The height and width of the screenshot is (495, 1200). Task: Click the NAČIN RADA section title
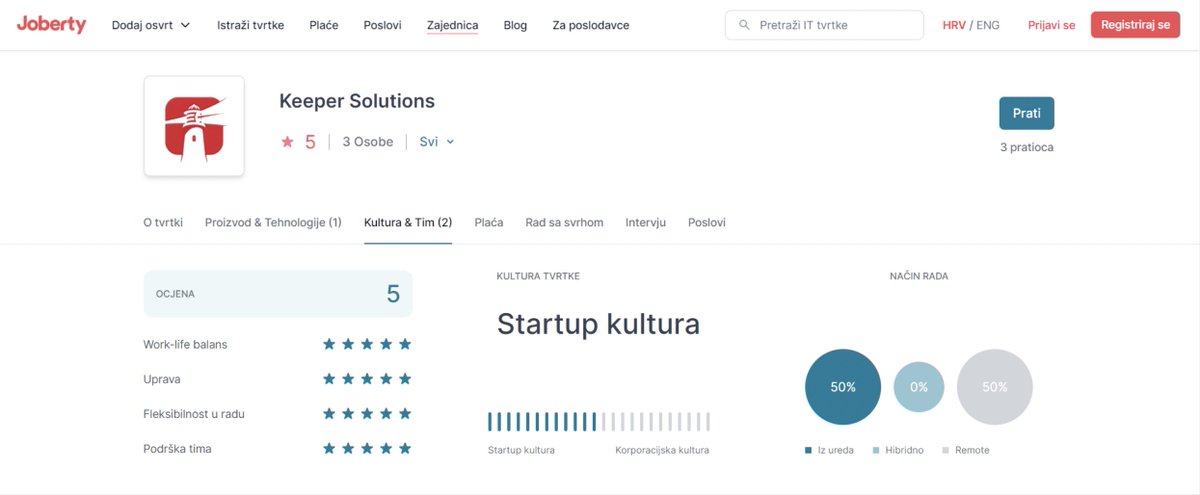point(919,276)
